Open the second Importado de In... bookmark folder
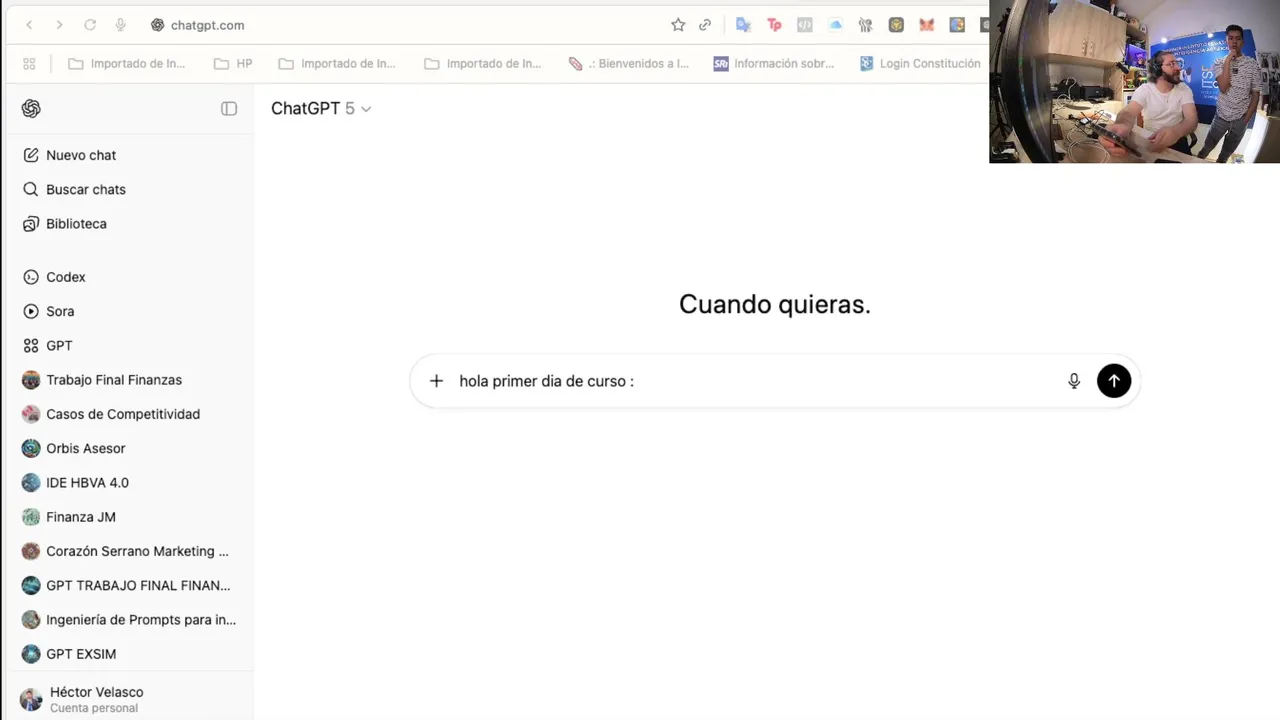Viewport: 1280px width, 720px height. [337, 63]
